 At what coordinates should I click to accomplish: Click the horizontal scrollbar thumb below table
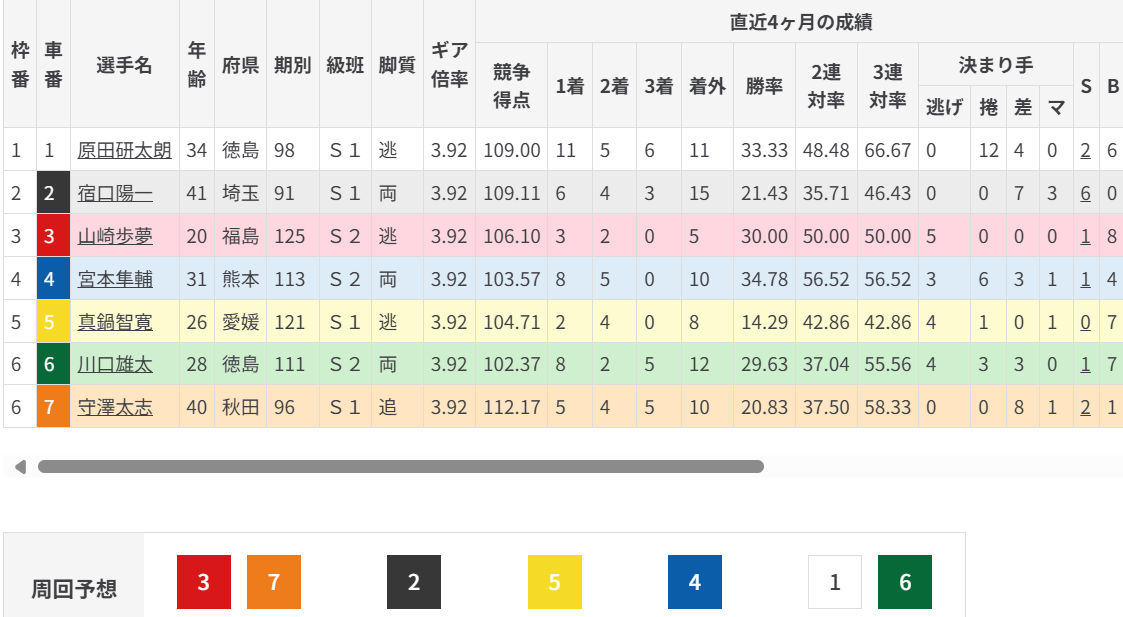coord(400,466)
